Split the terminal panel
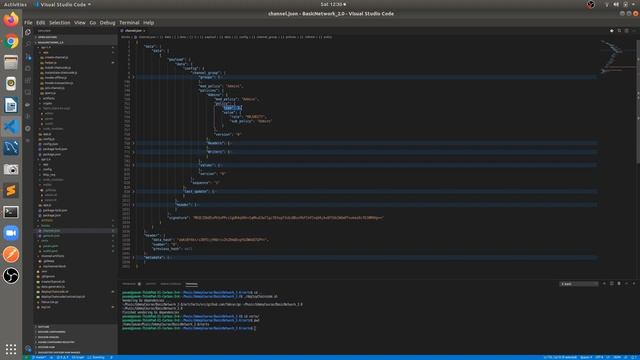Screen dimensions: 640x360 tap(611, 284)
